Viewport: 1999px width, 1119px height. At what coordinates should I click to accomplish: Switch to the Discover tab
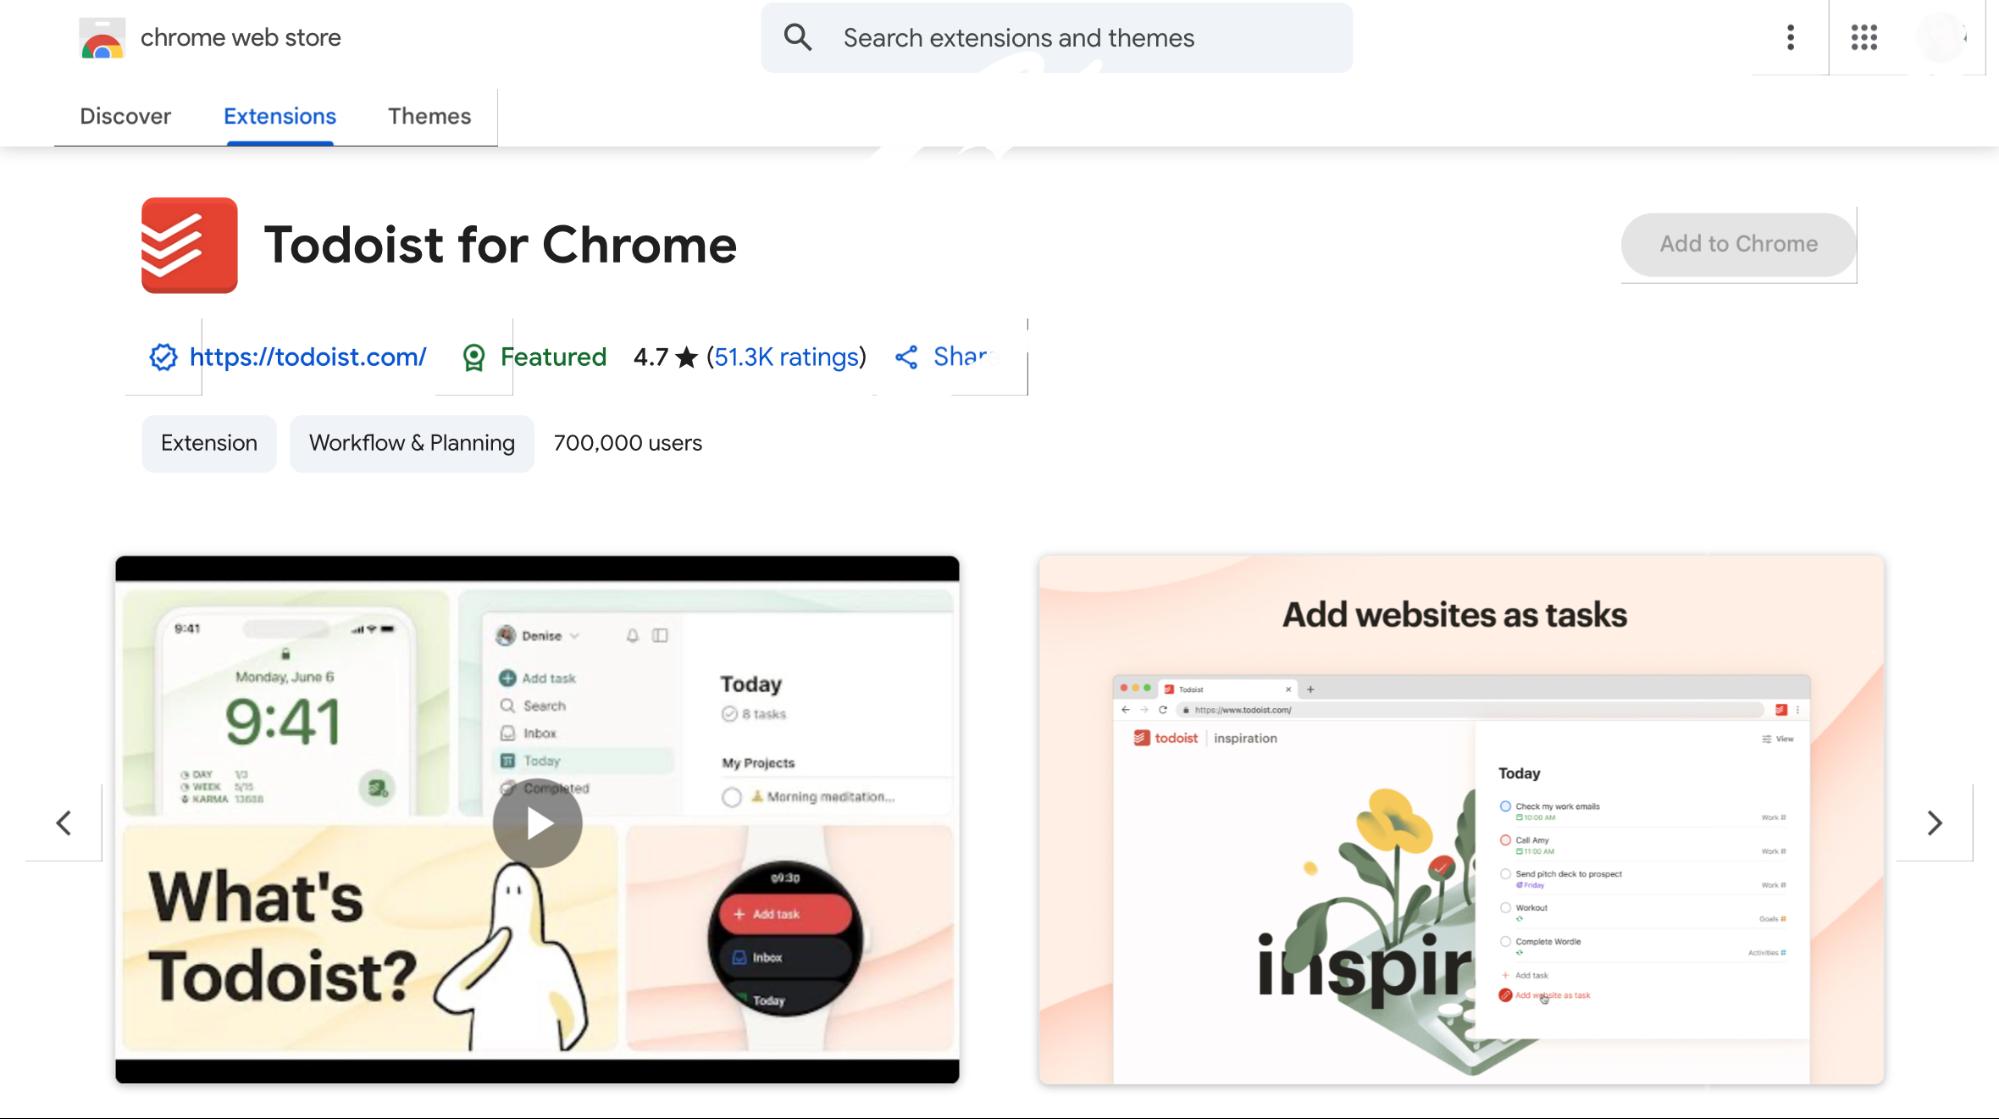125,116
